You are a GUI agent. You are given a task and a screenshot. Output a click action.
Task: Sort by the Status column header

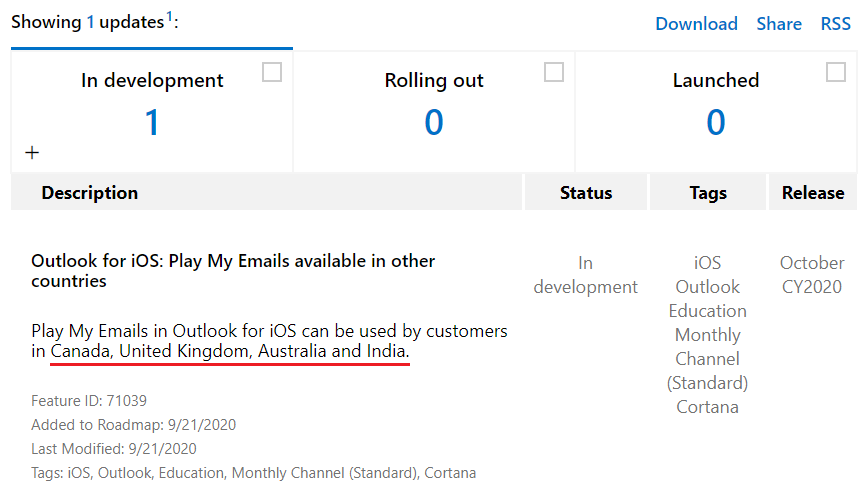[x=586, y=193]
